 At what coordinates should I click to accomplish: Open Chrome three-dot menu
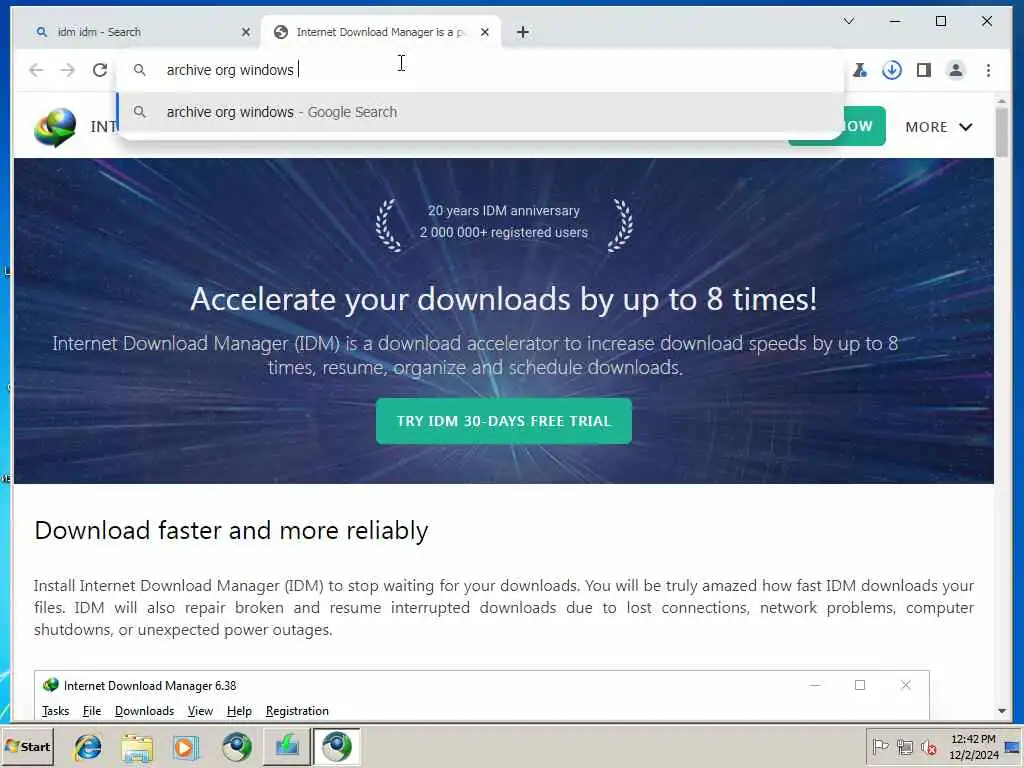988,70
